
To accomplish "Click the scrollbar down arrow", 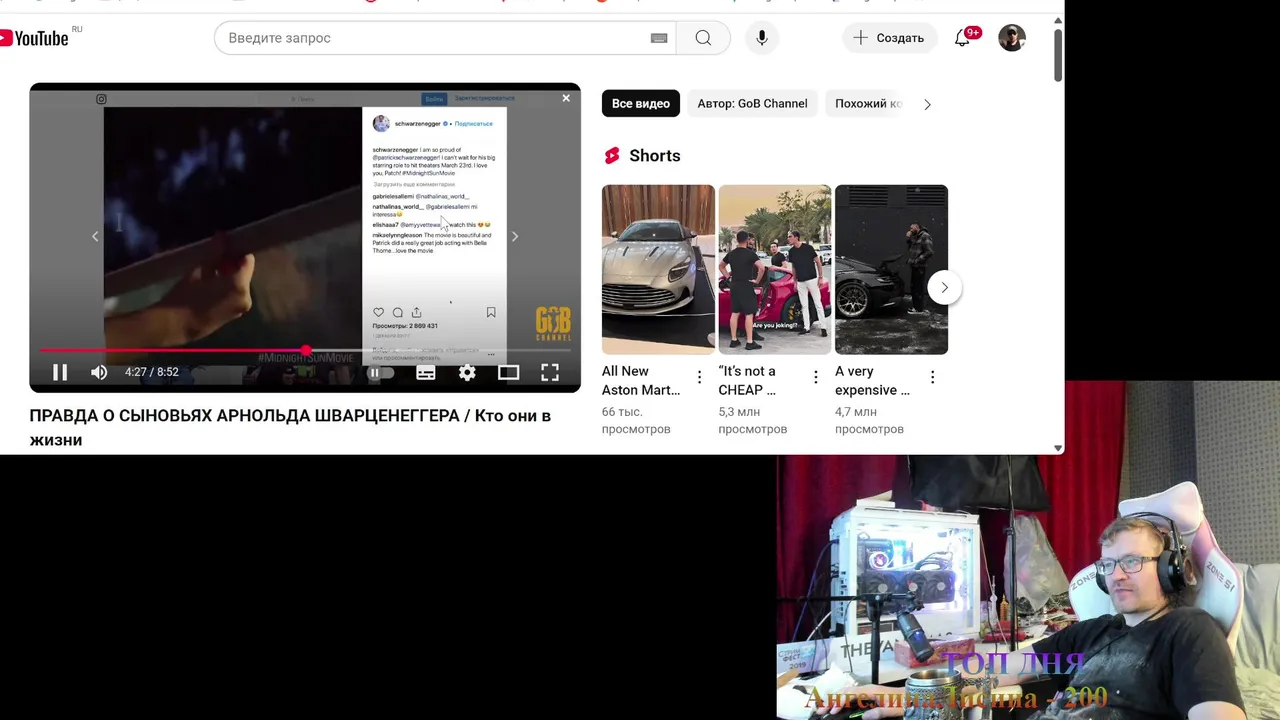I will point(1058,449).
